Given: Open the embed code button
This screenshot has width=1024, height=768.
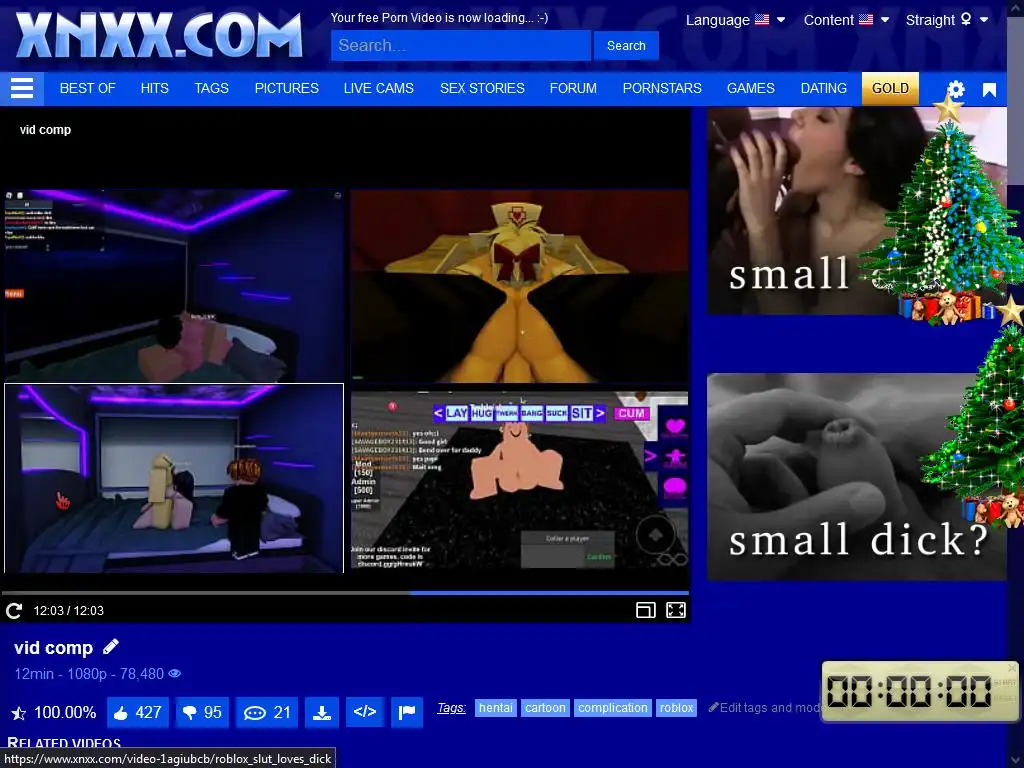Looking at the screenshot, I should [365, 712].
